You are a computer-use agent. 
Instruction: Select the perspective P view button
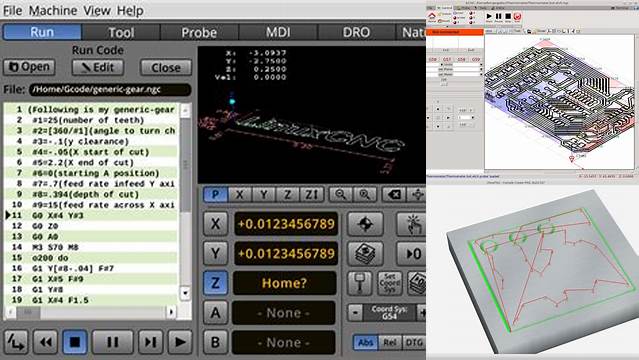[x=215, y=194]
